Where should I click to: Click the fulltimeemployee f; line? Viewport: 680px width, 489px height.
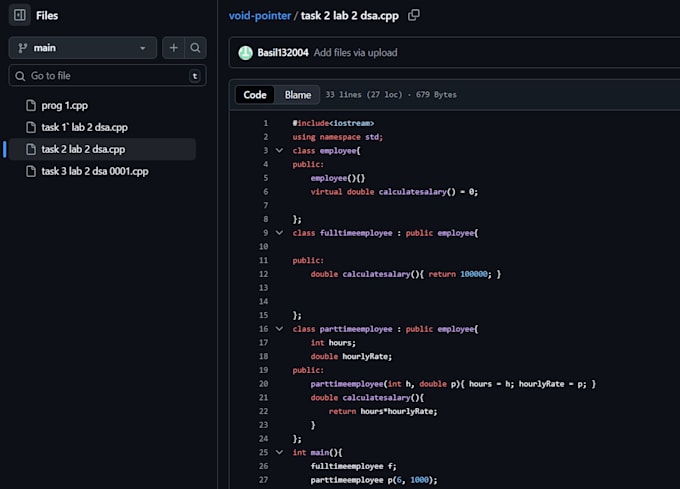(353, 466)
